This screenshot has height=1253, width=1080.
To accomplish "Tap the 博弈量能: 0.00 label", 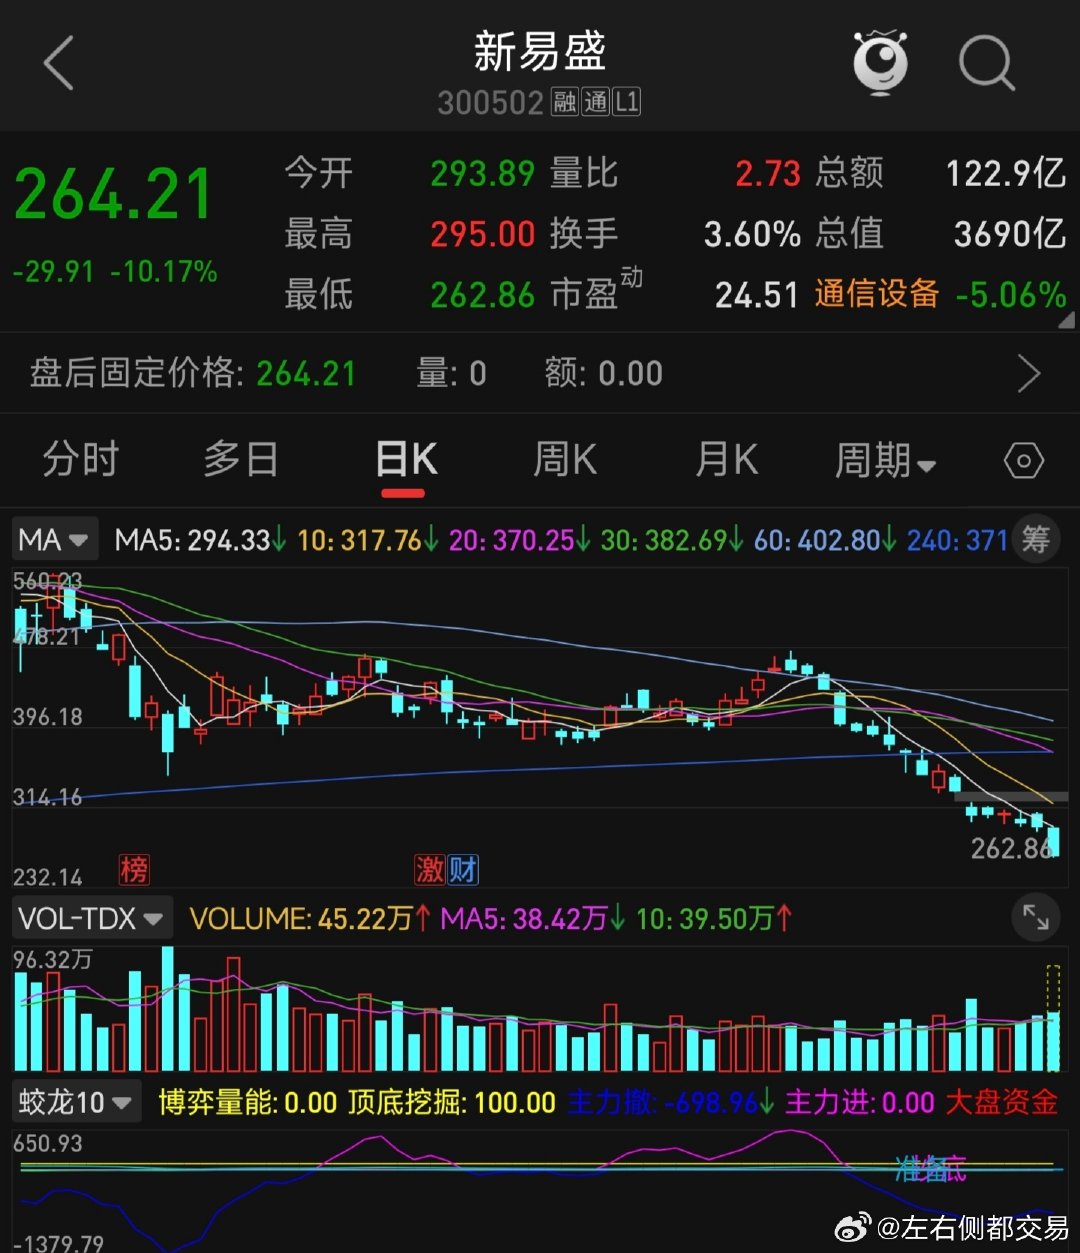I will coord(248,1103).
